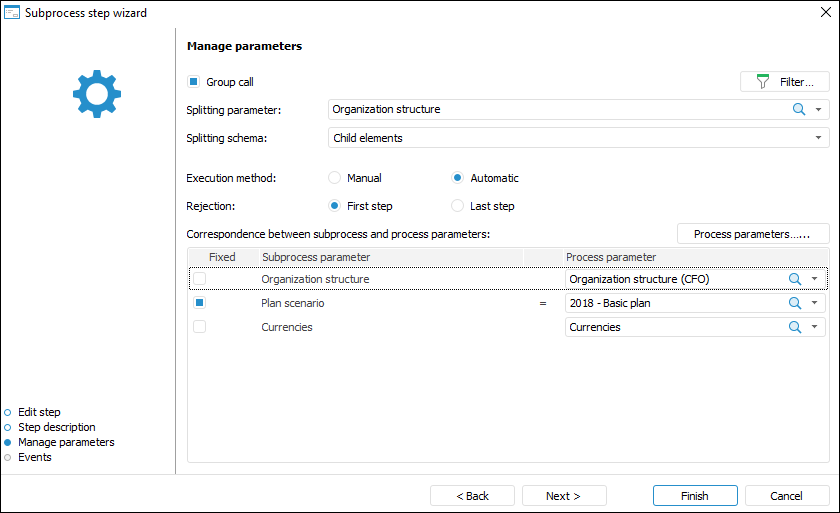Click search icon in Organization structure (CFO) row

(x=795, y=279)
